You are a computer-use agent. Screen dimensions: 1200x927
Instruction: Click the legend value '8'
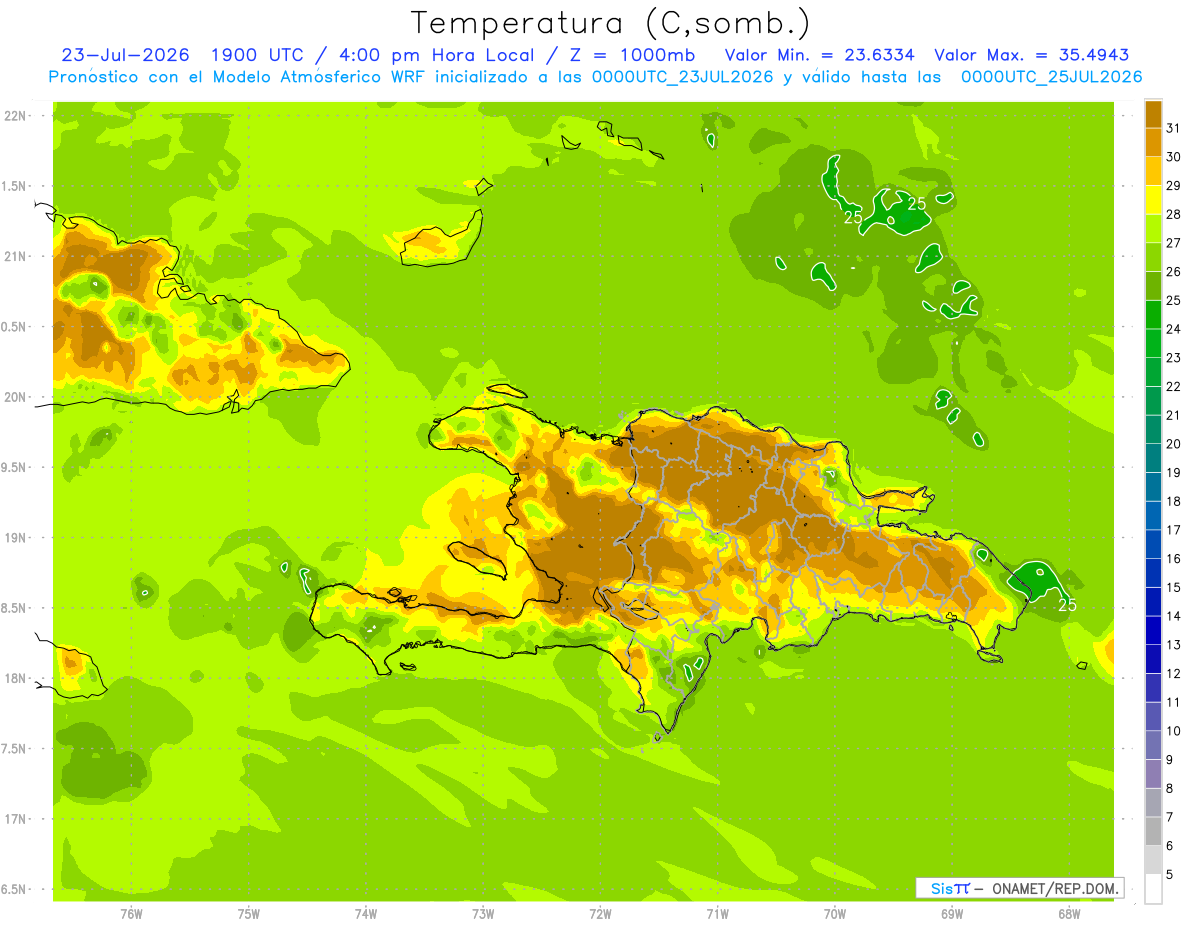1170,788
